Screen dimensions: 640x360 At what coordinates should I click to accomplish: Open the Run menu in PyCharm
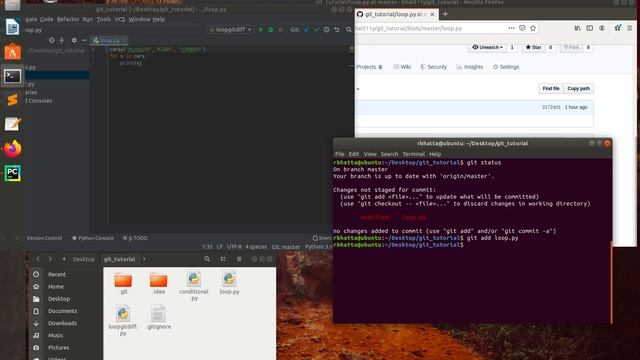87,19
